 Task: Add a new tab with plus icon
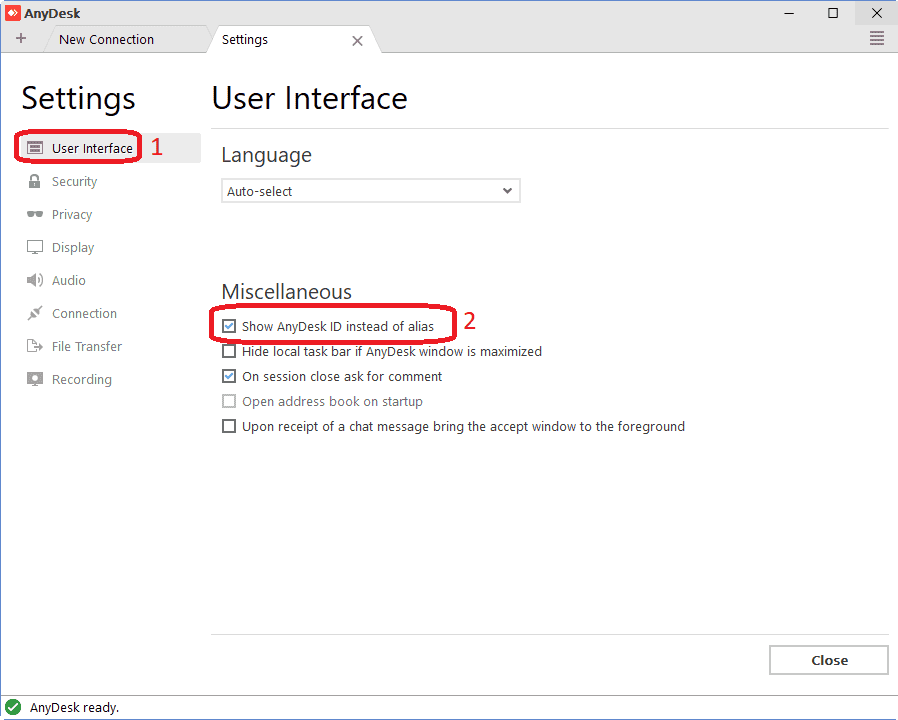pyautogui.click(x=21, y=38)
